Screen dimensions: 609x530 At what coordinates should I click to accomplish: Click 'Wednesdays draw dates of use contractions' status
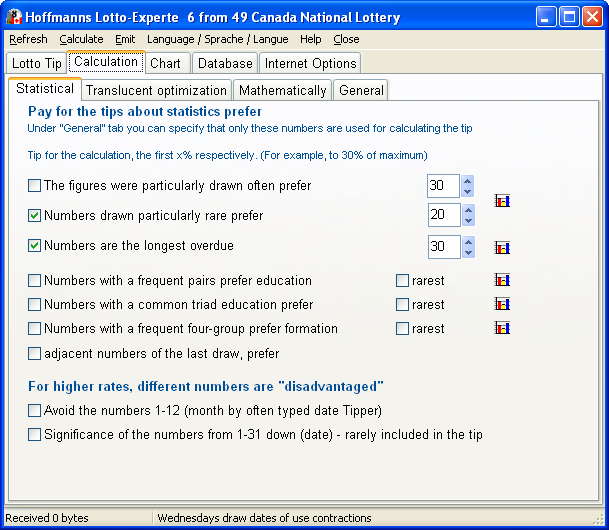(x=264, y=518)
